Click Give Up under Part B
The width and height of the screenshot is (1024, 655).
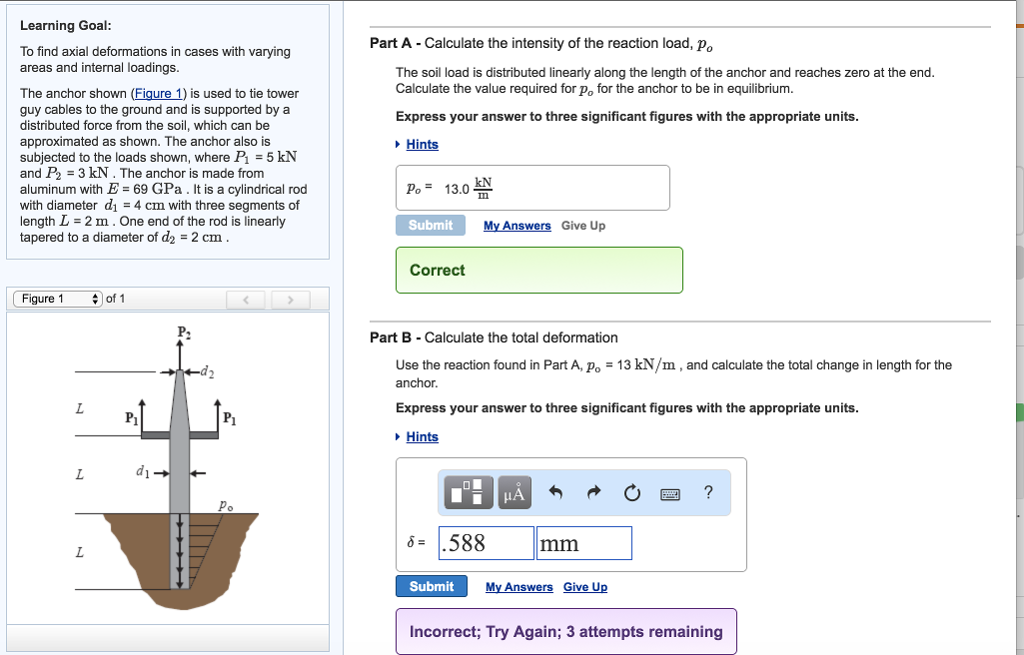[x=585, y=587]
